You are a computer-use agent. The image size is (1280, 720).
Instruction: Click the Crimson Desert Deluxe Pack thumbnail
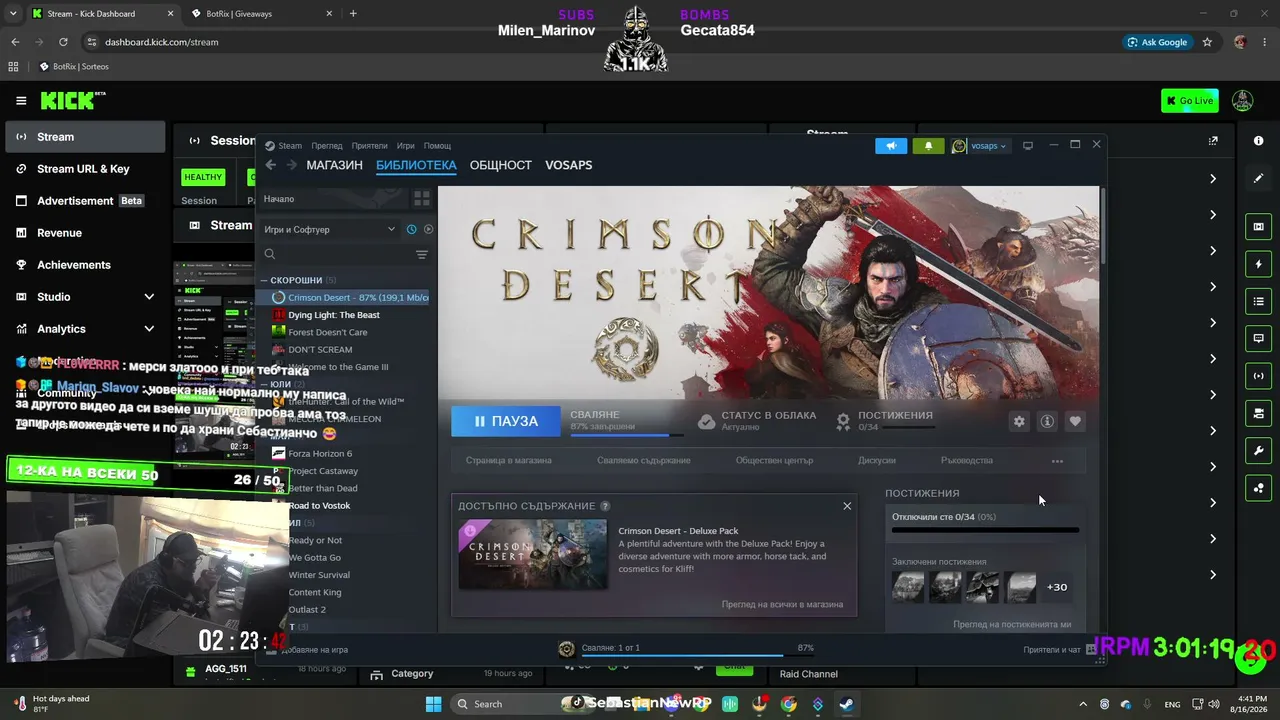(x=532, y=554)
